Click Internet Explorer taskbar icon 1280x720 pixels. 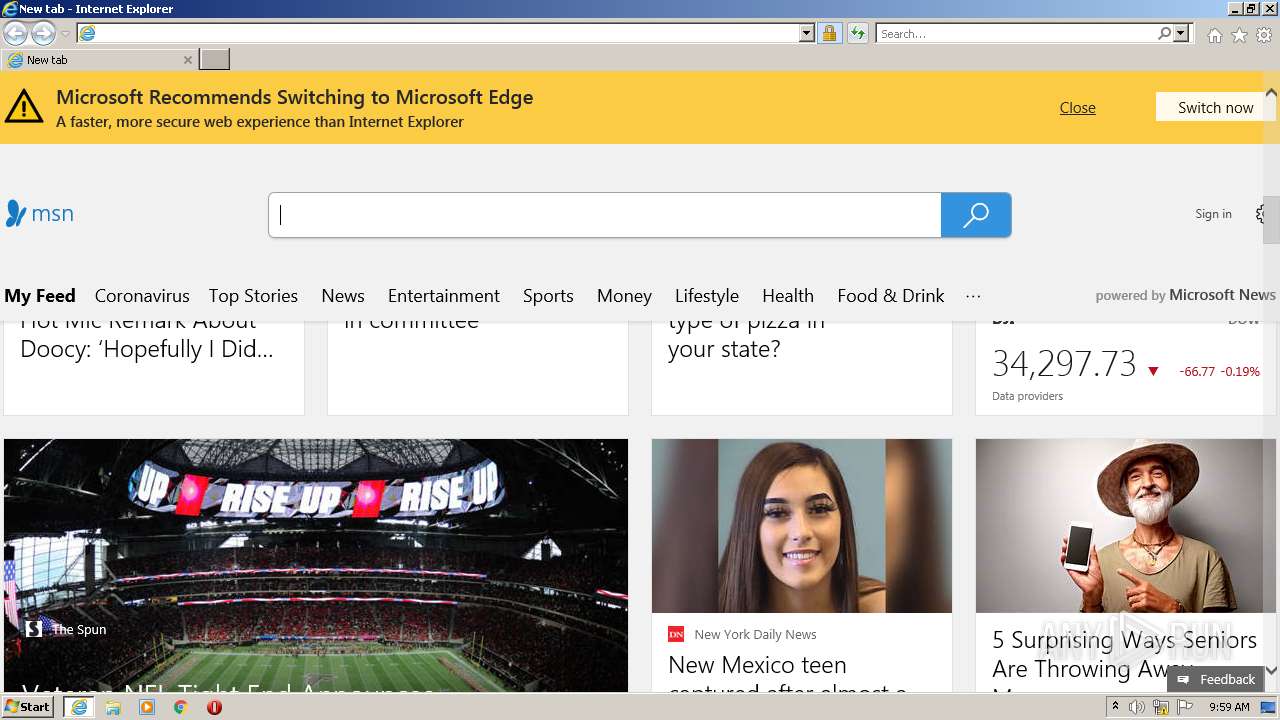[x=78, y=707]
